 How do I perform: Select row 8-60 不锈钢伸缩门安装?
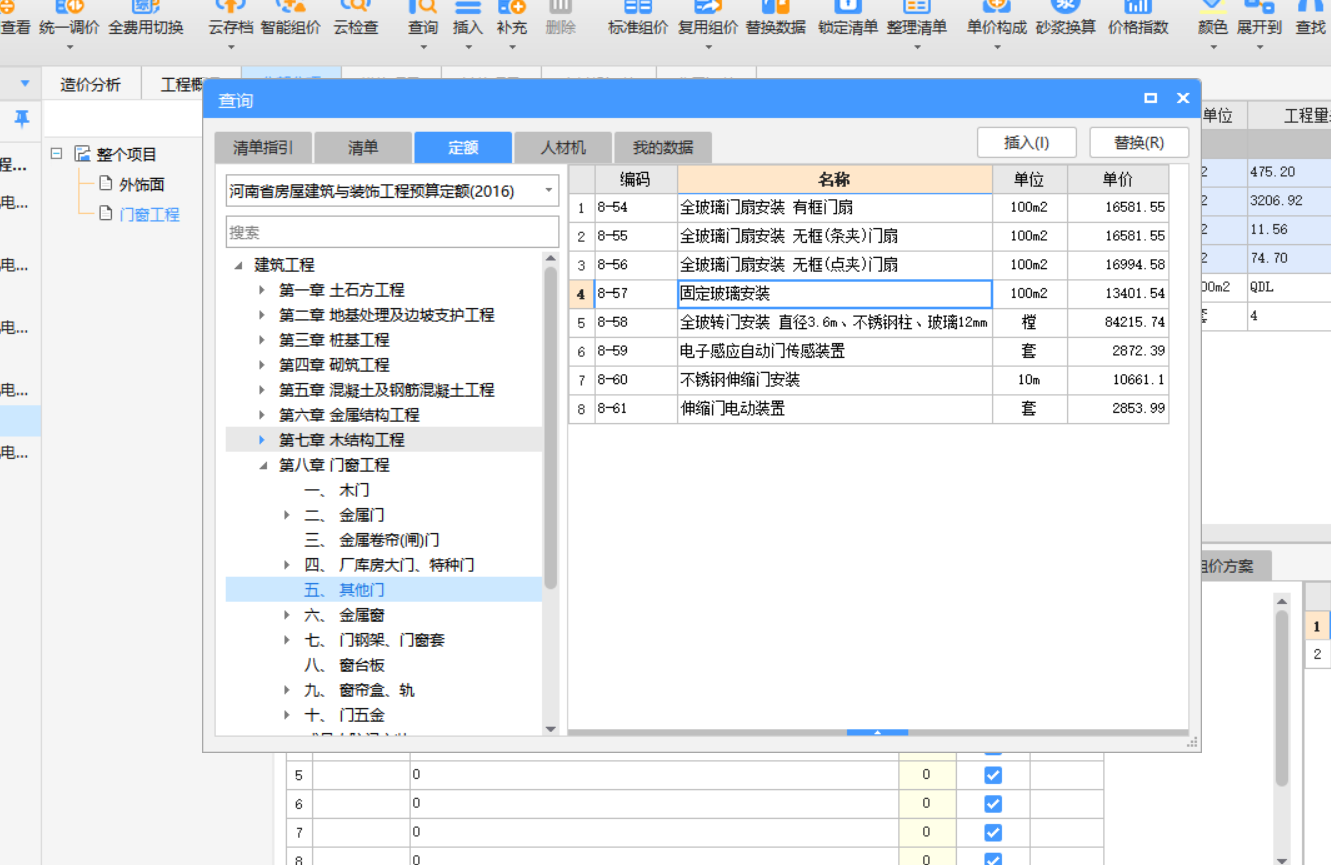pos(869,380)
